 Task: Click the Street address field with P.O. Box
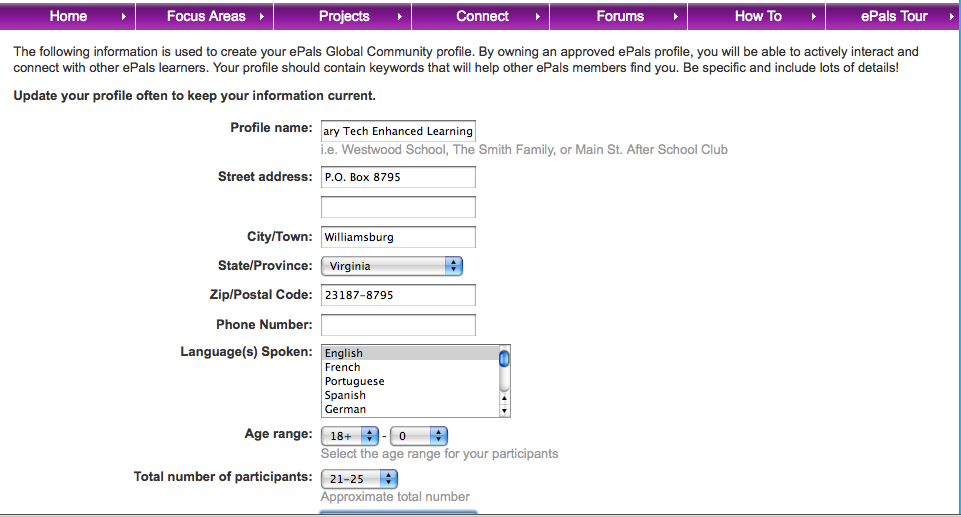[398, 177]
